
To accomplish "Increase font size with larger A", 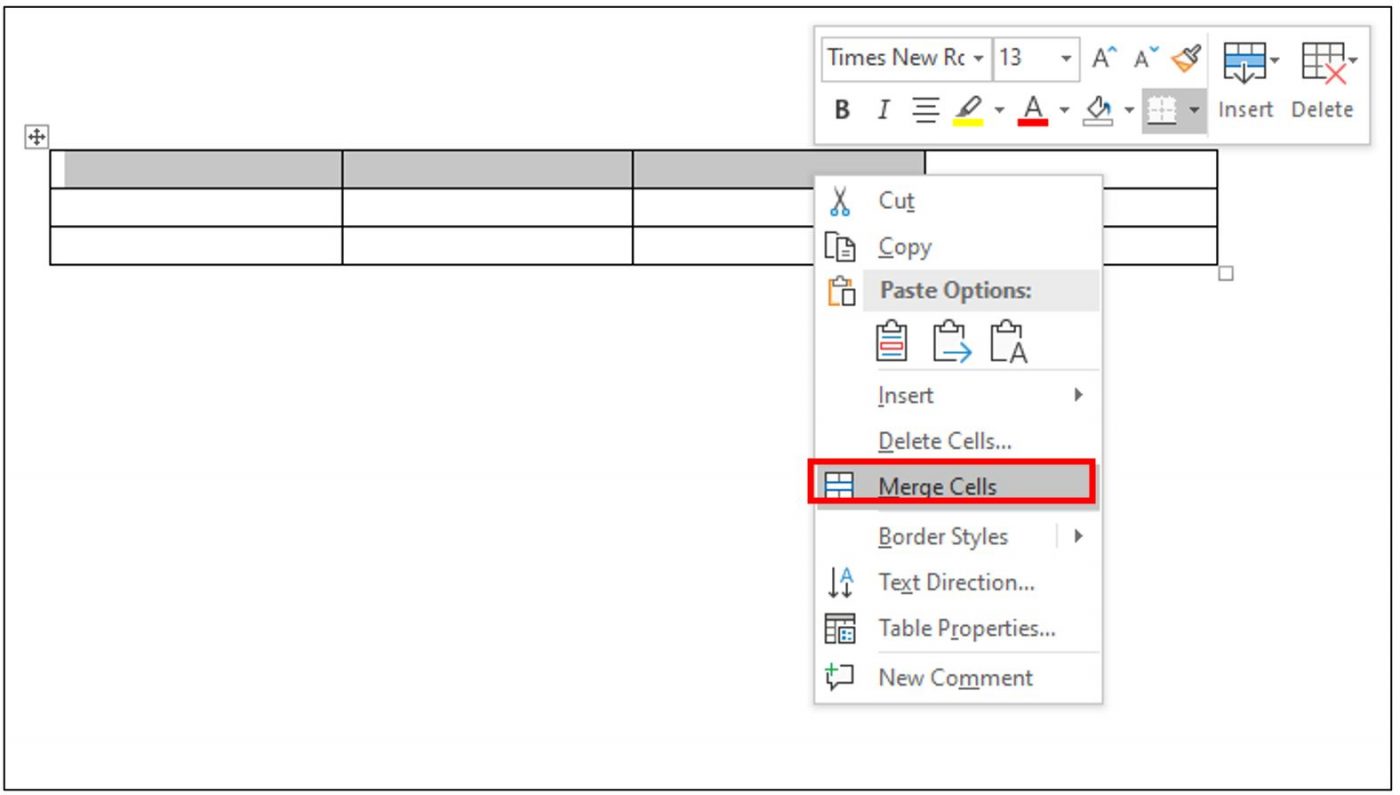I will coord(1103,58).
